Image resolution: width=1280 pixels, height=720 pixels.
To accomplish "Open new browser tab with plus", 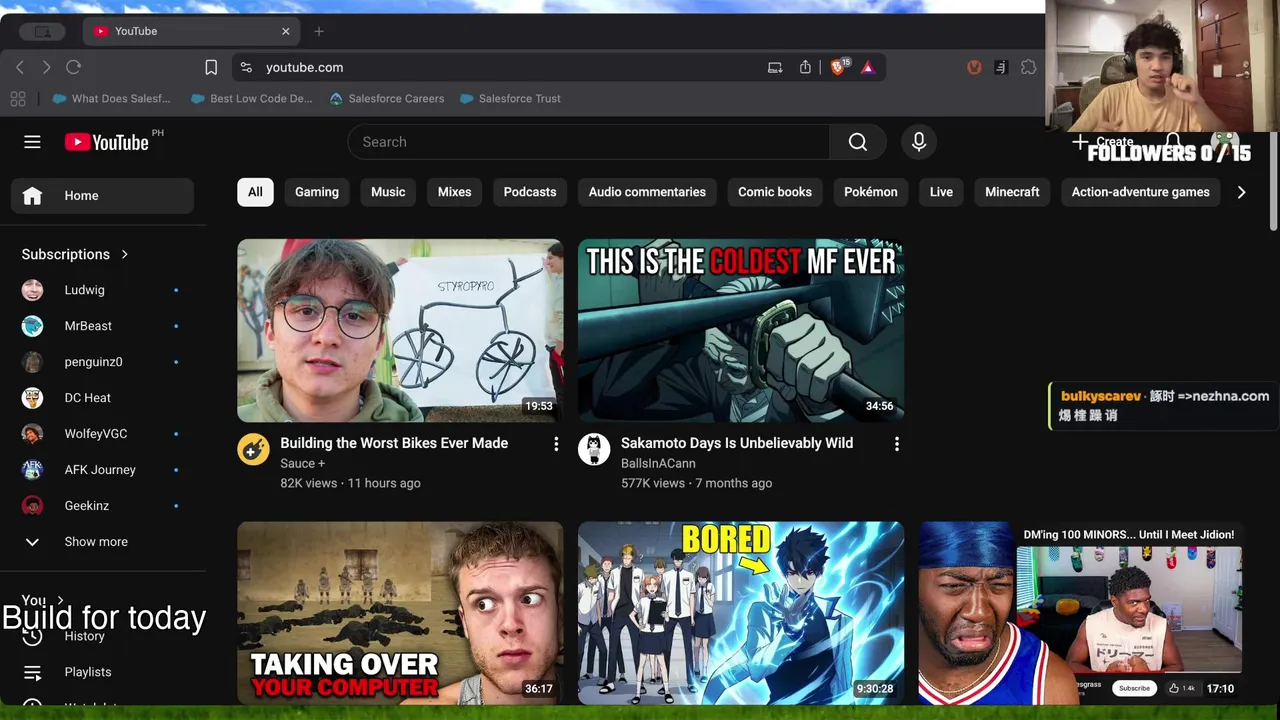I will (x=319, y=31).
